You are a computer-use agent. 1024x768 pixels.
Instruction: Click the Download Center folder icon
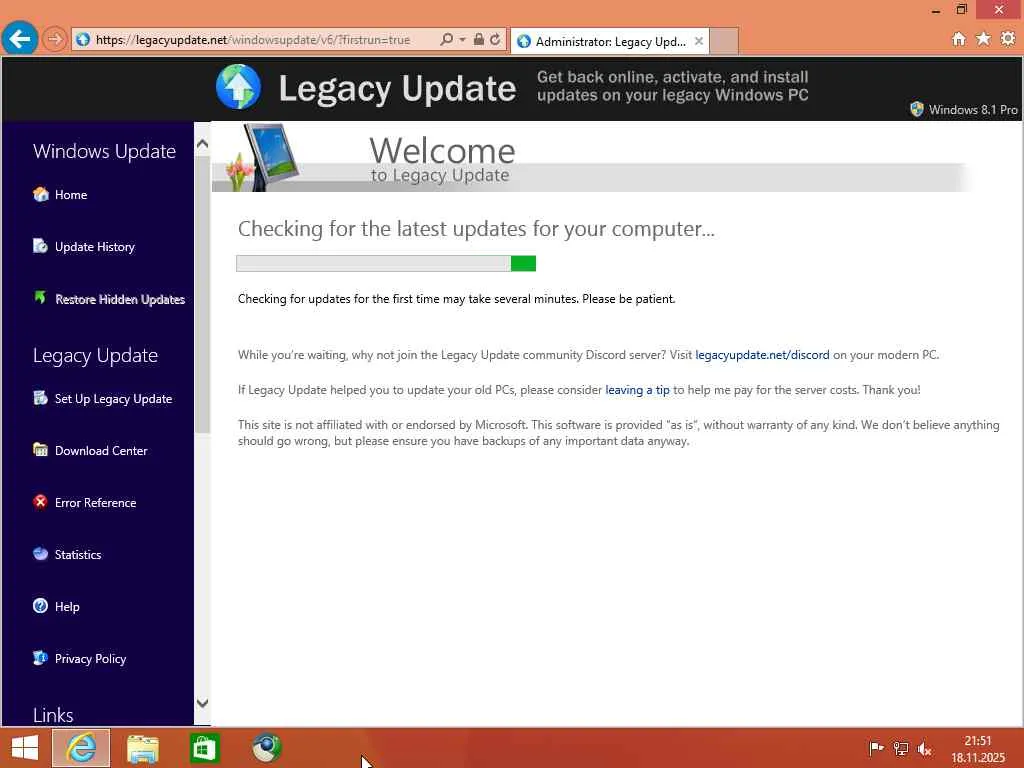tap(40, 449)
